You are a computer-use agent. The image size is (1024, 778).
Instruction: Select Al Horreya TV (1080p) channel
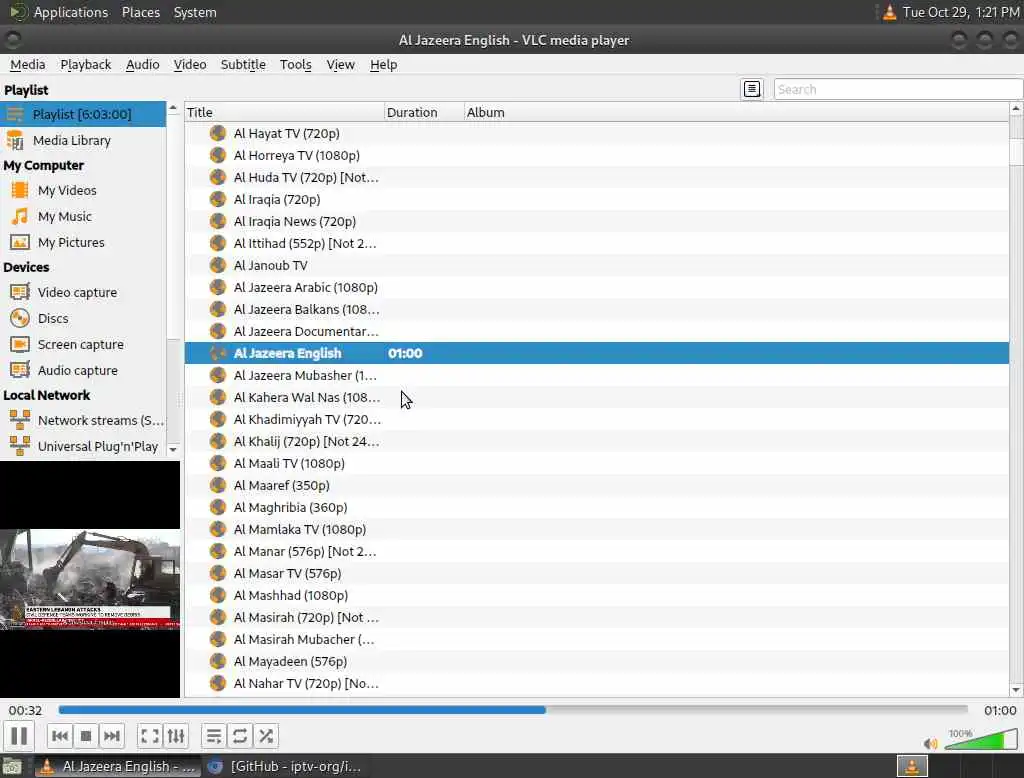[x=596, y=155]
